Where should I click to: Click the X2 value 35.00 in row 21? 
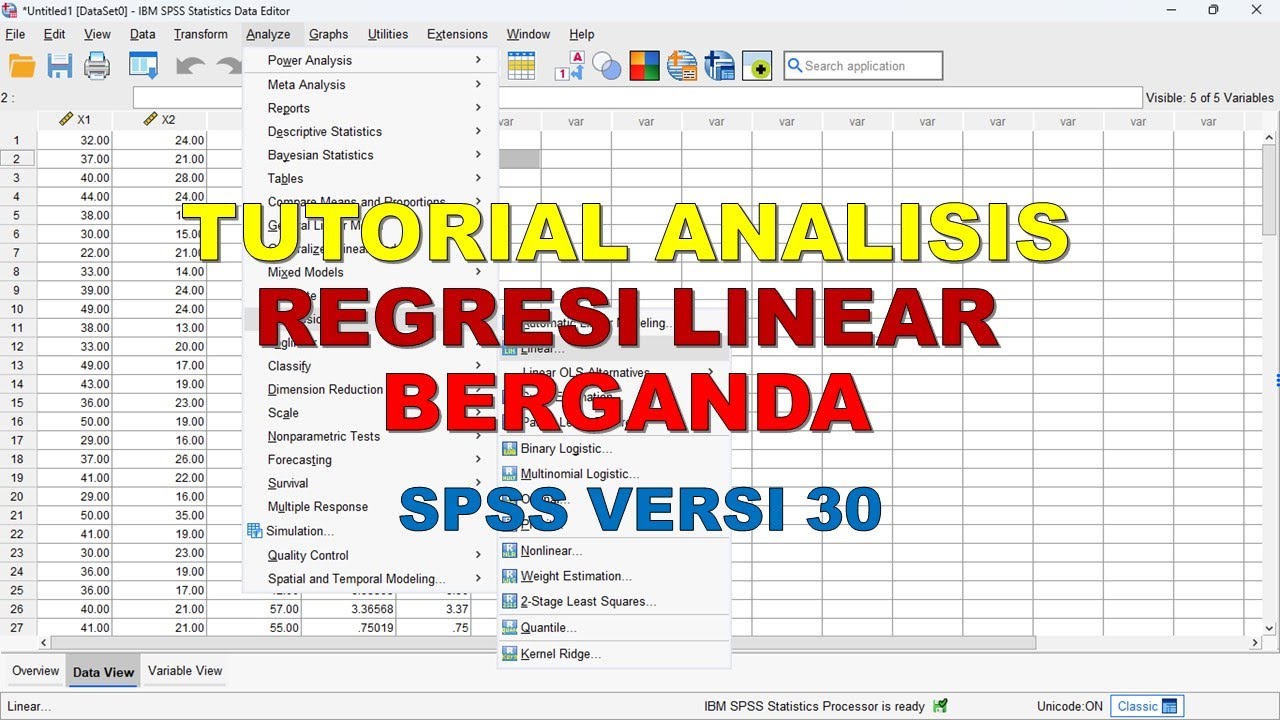160,515
